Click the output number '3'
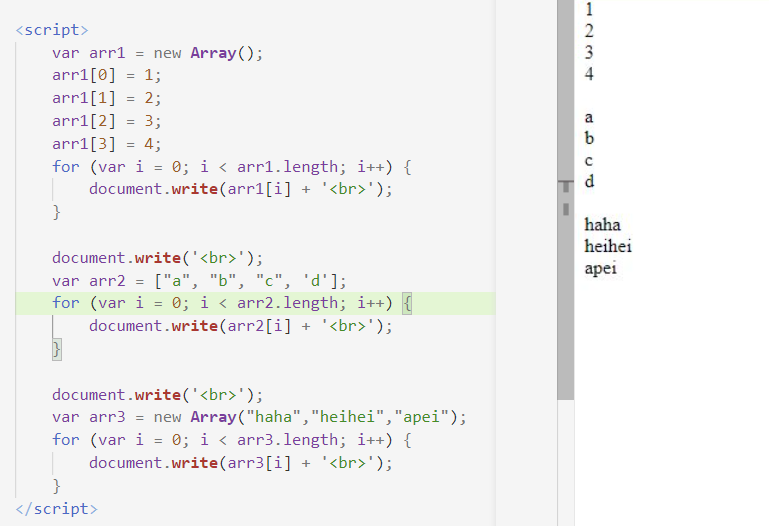Image resolution: width=769 pixels, height=526 pixels. pos(589,52)
